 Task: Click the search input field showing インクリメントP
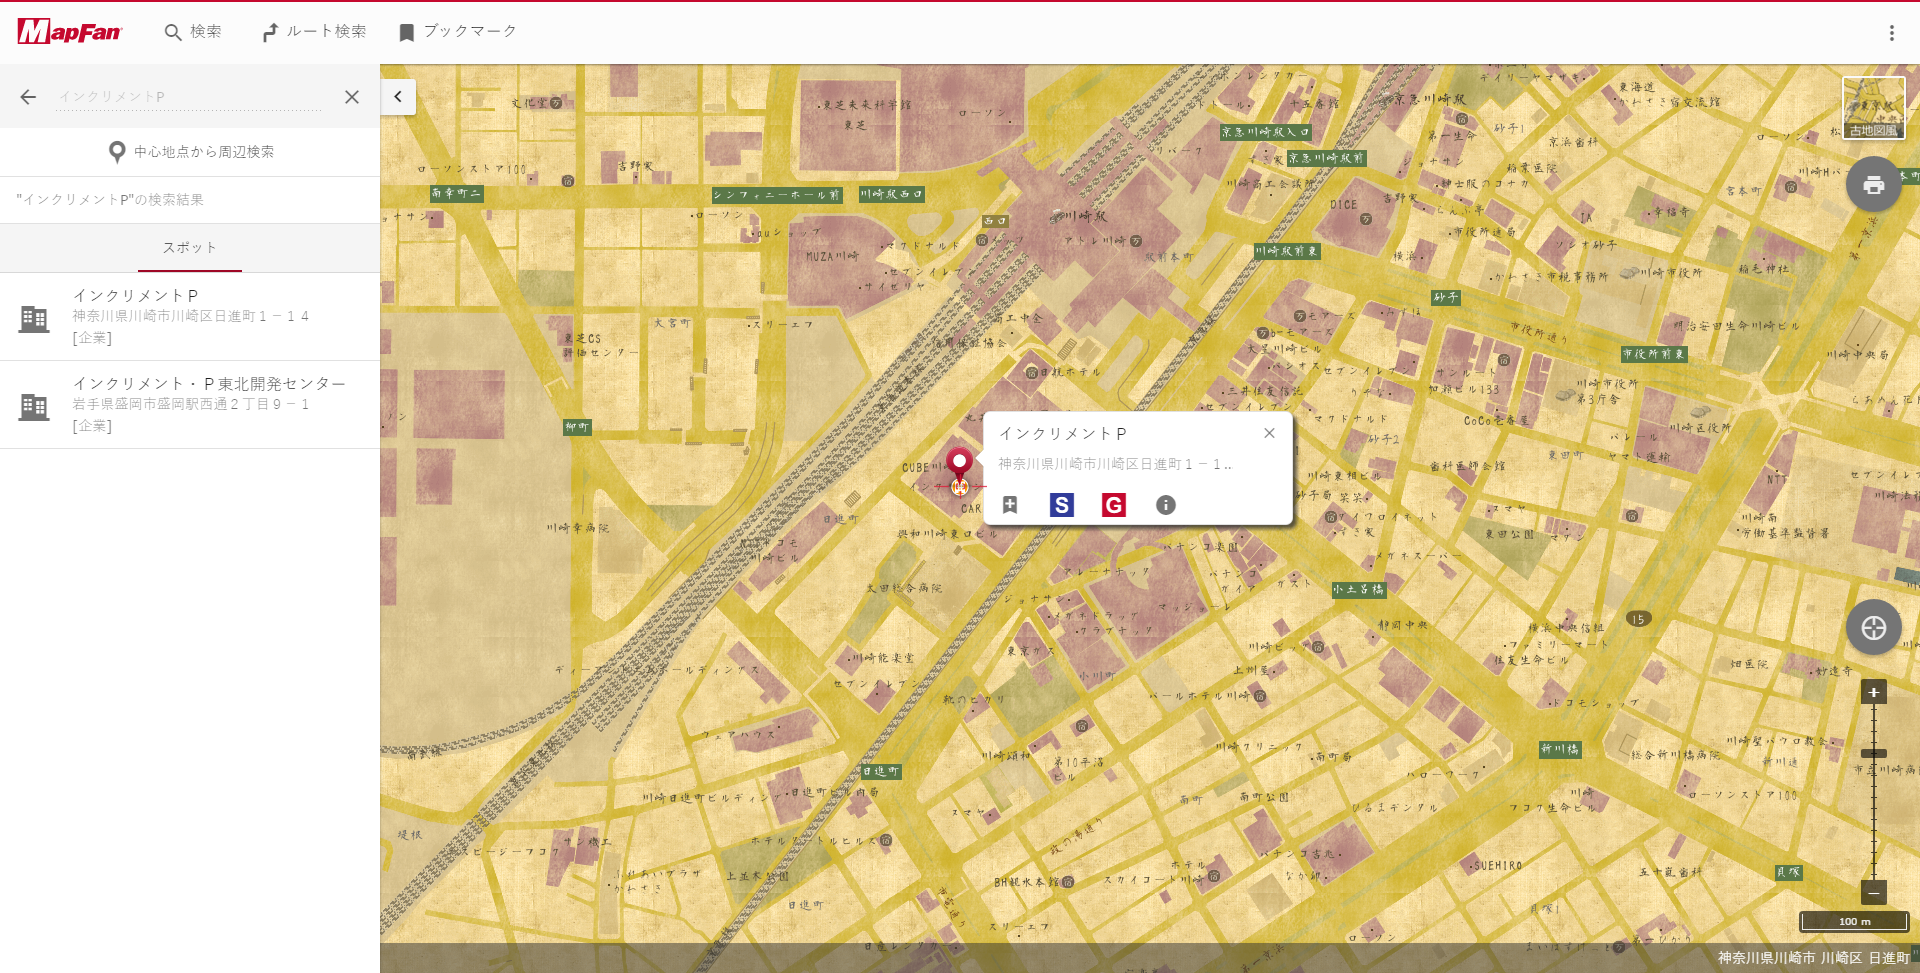(188, 97)
